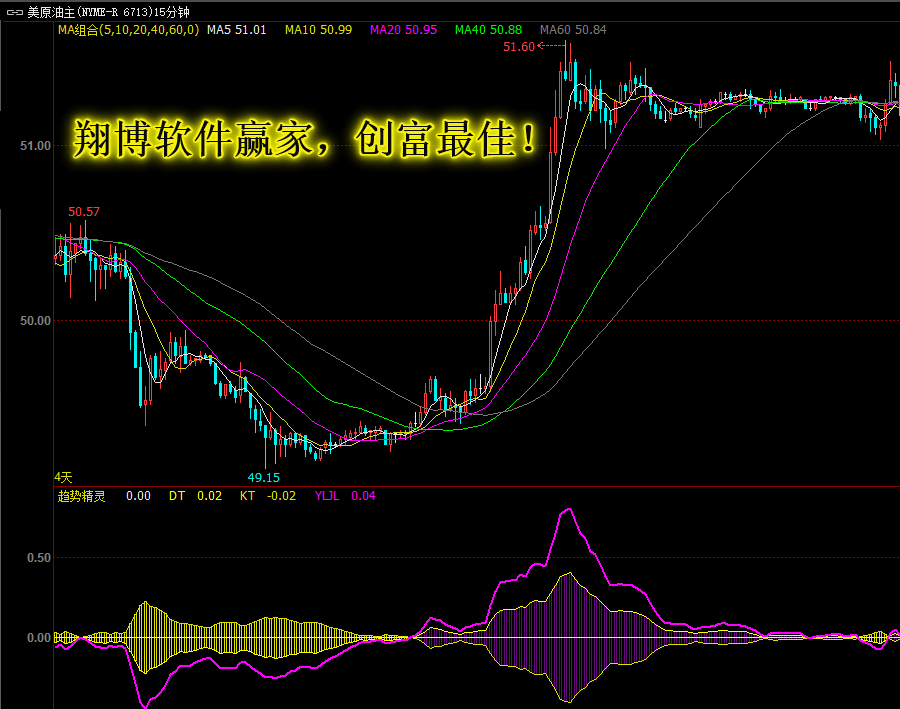Click the MA10 50.99 legend value

point(319,30)
